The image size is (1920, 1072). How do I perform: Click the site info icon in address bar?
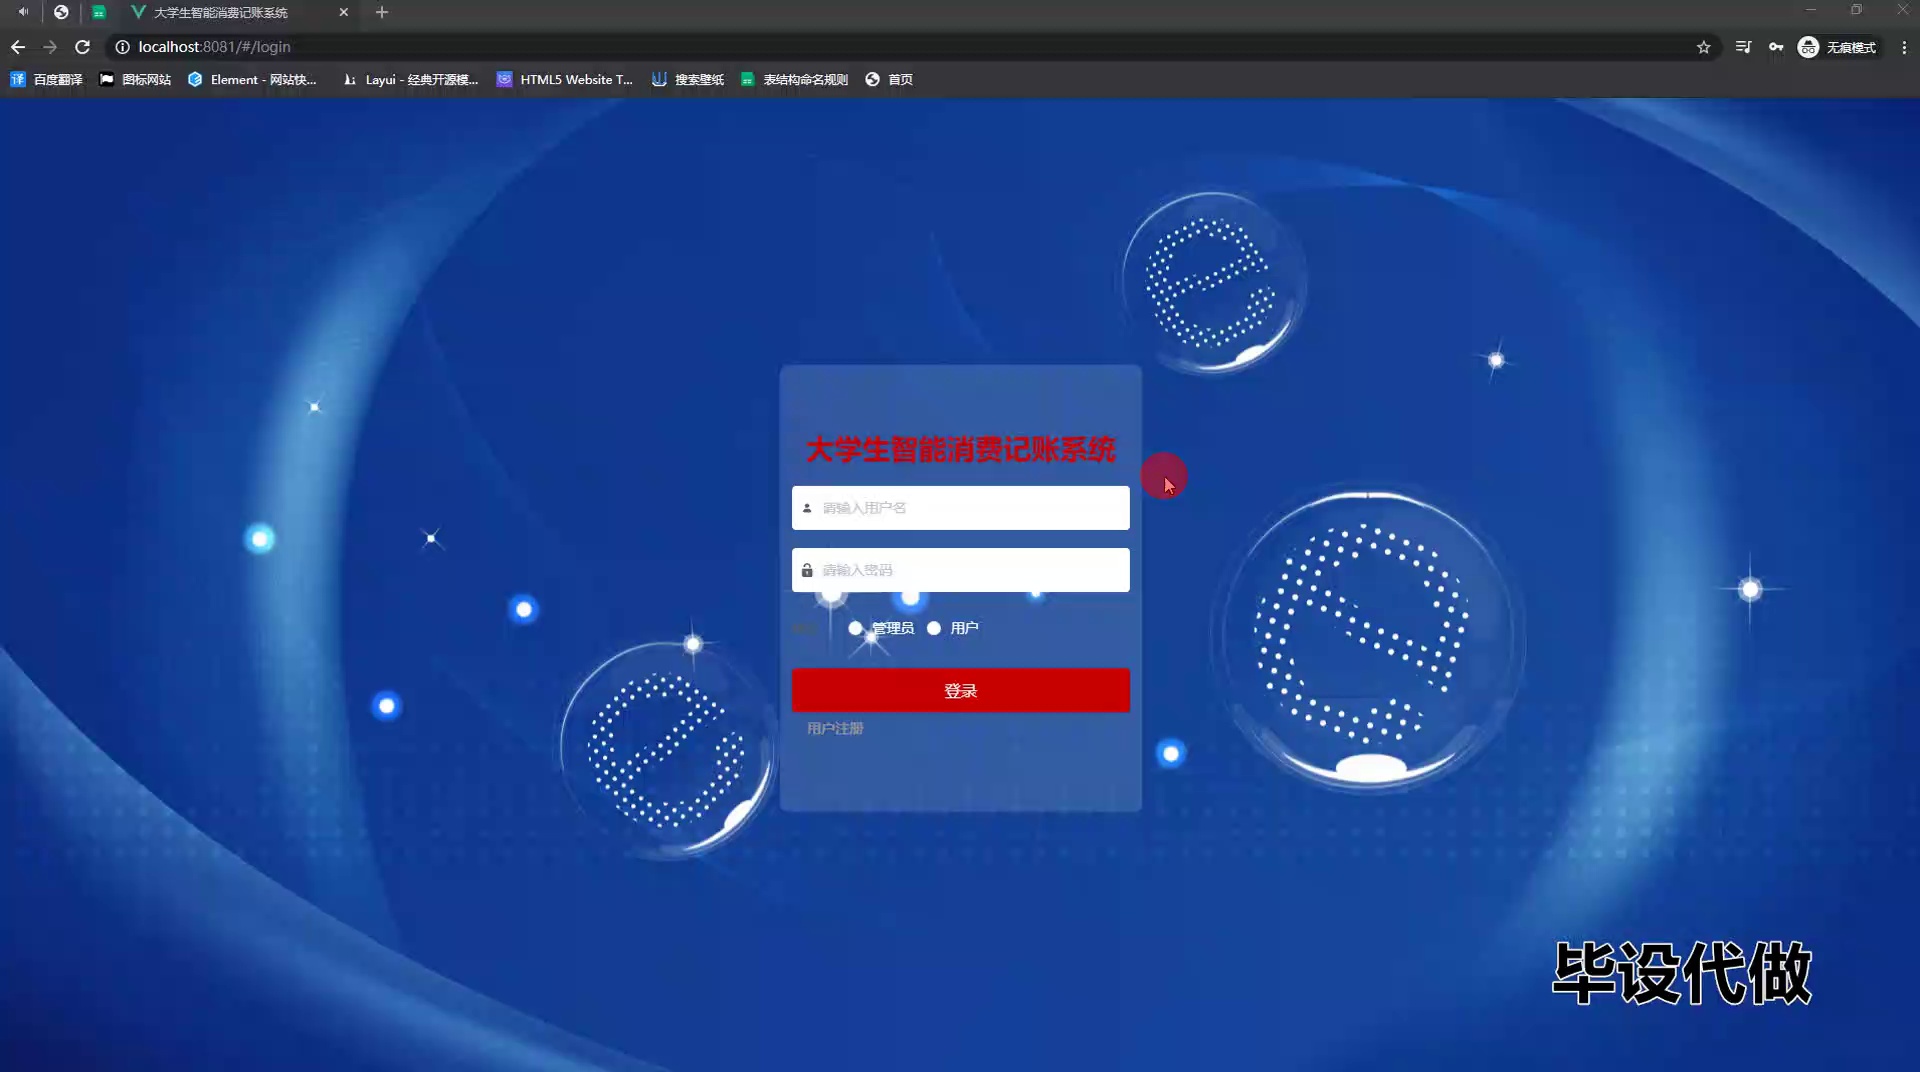click(x=122, y=47)
